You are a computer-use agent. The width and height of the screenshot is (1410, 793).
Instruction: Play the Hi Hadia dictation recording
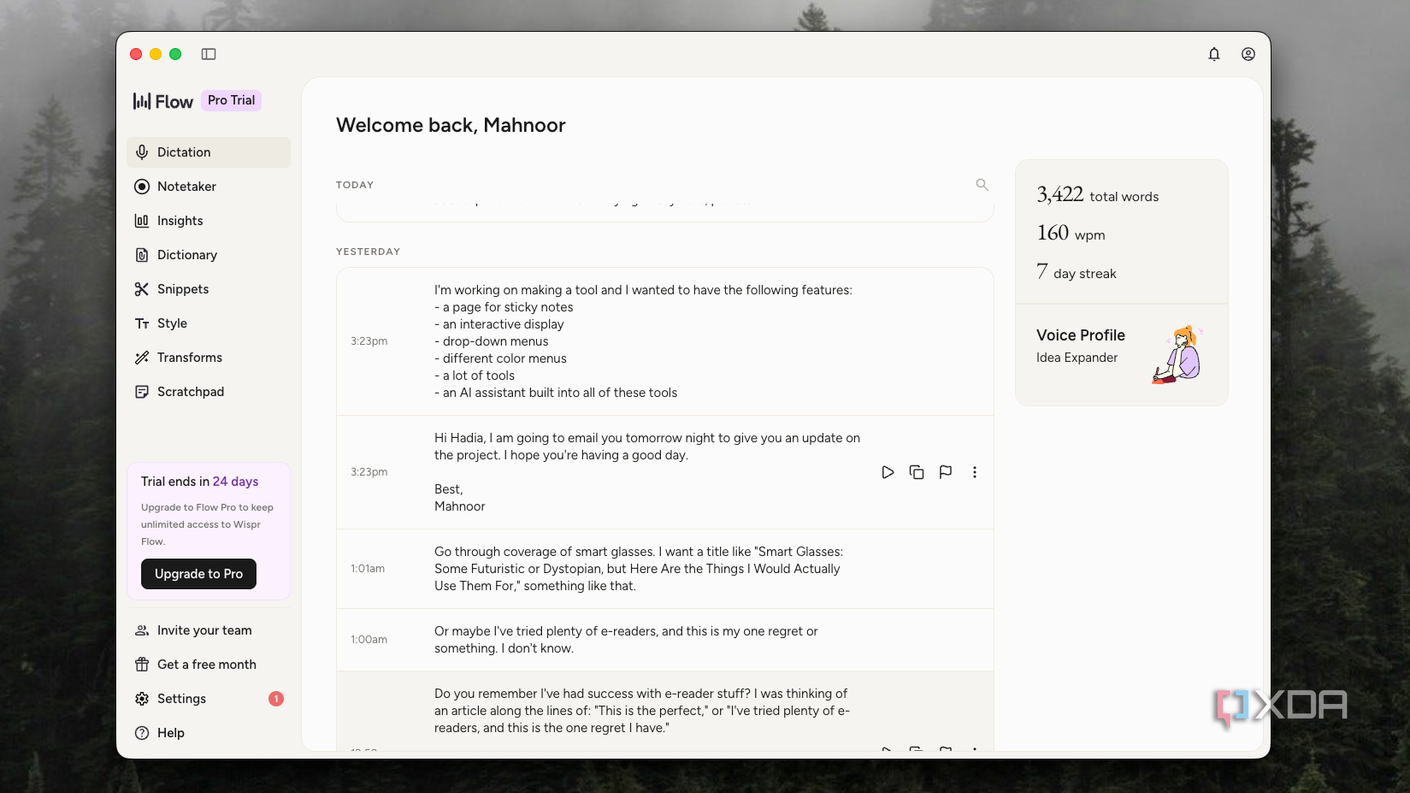pos(887,472)
